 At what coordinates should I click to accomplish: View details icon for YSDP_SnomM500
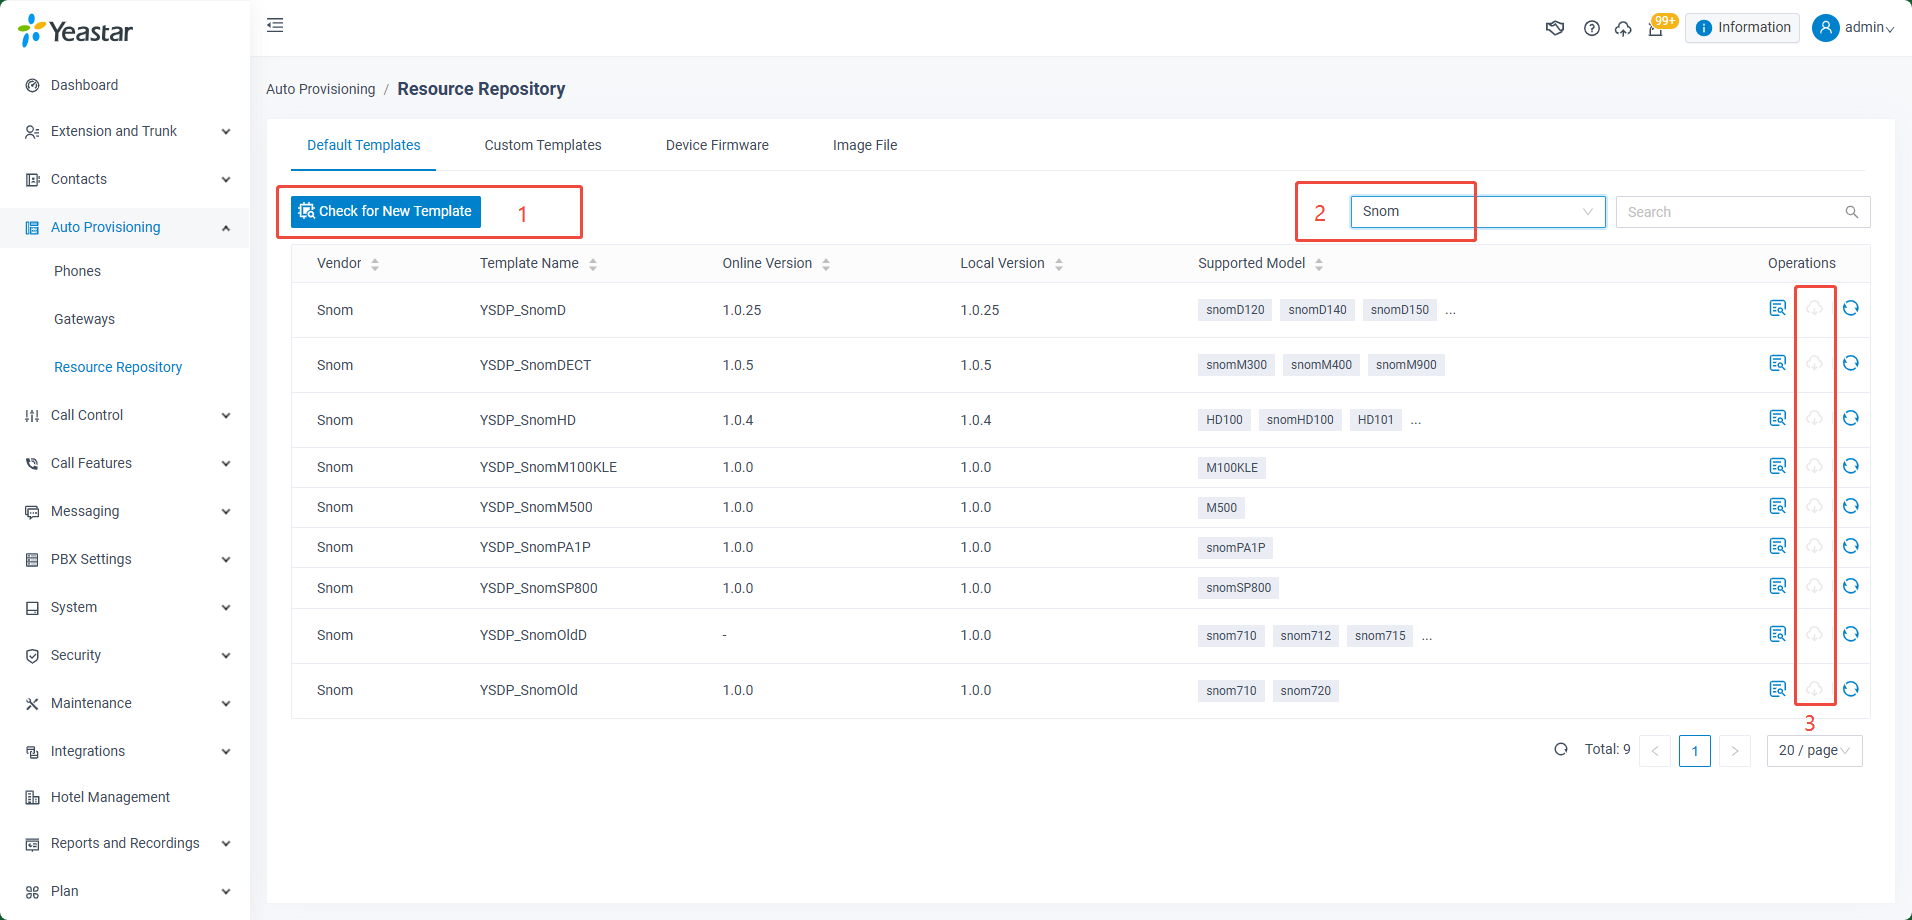[x=1778, y=506]
